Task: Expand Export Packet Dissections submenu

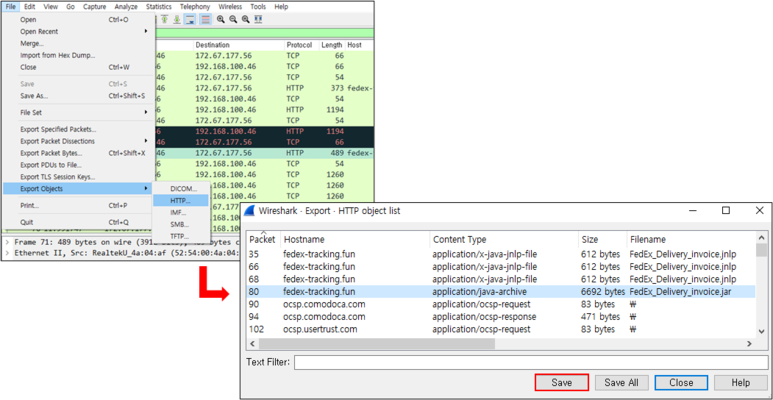Action: click(x=79, y=141)
